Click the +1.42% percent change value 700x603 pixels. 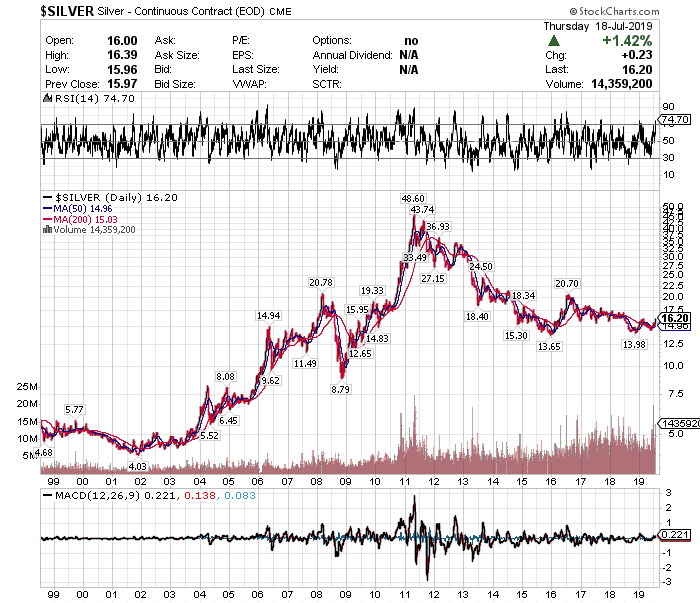[627, 41]
